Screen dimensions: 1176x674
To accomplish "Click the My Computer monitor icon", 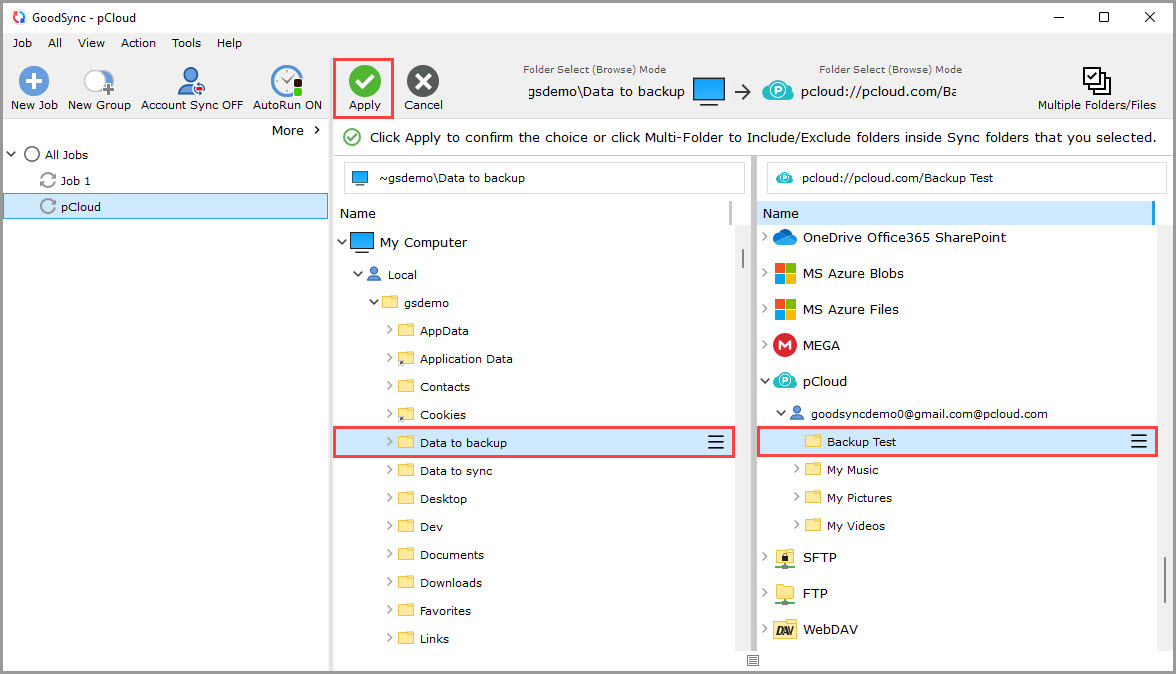I will pyautogui.click(x=362, y=242).
